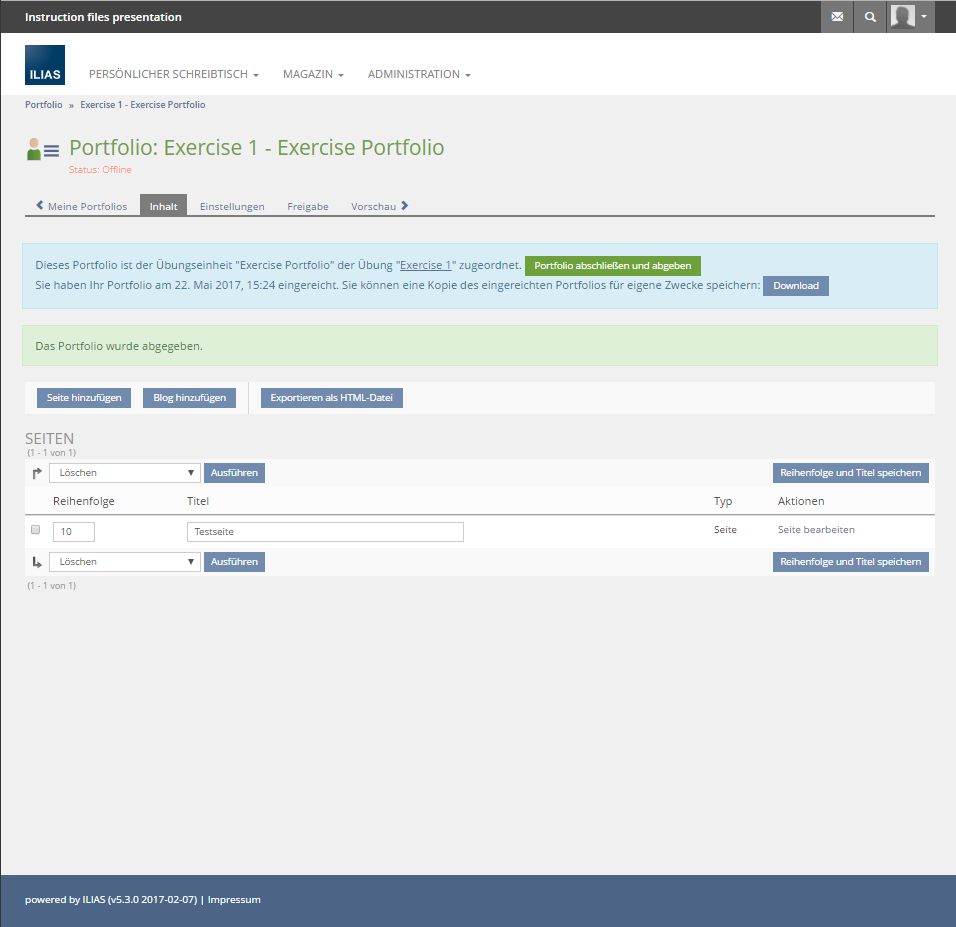Click the back chevron by Meine Portfolios
The width and height of the screenshot is (956, 927).
tap(40, 206)
